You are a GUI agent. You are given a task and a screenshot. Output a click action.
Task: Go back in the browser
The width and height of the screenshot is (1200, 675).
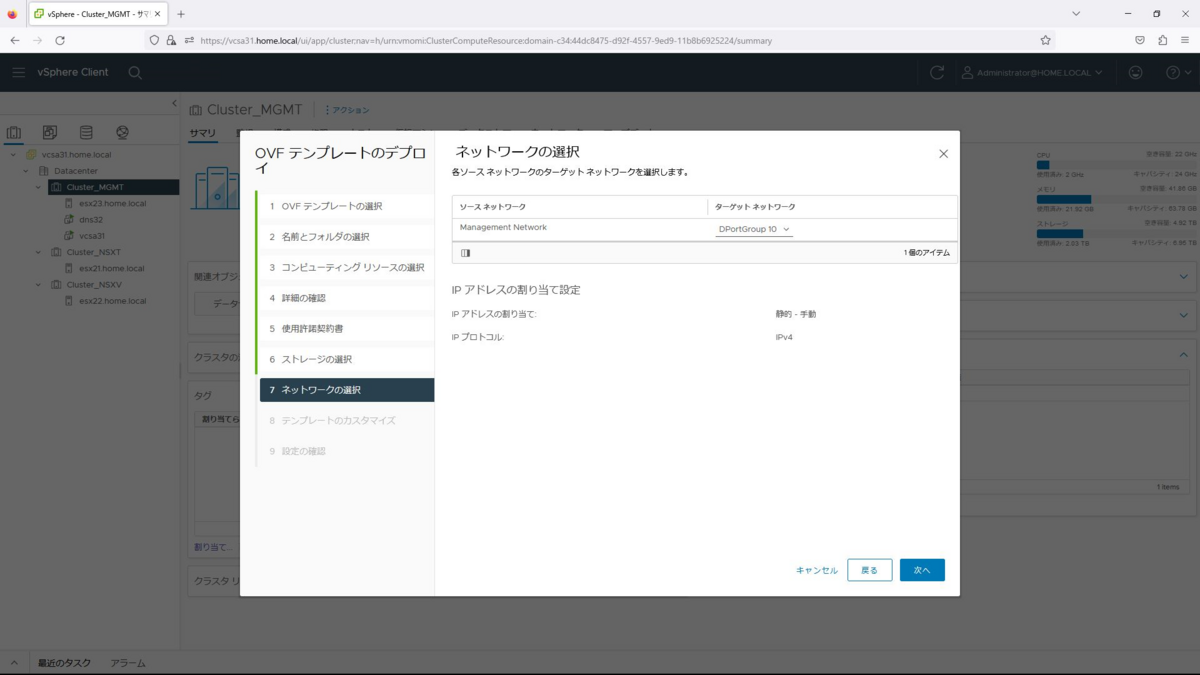tap(15, 40)
